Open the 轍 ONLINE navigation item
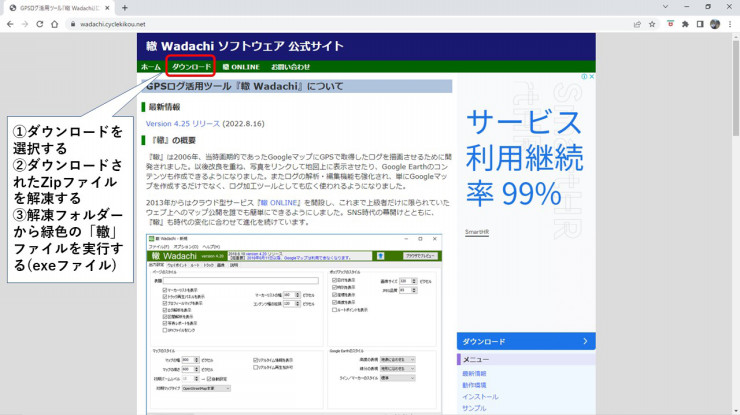740x415 pixels. tap(241, 67)
